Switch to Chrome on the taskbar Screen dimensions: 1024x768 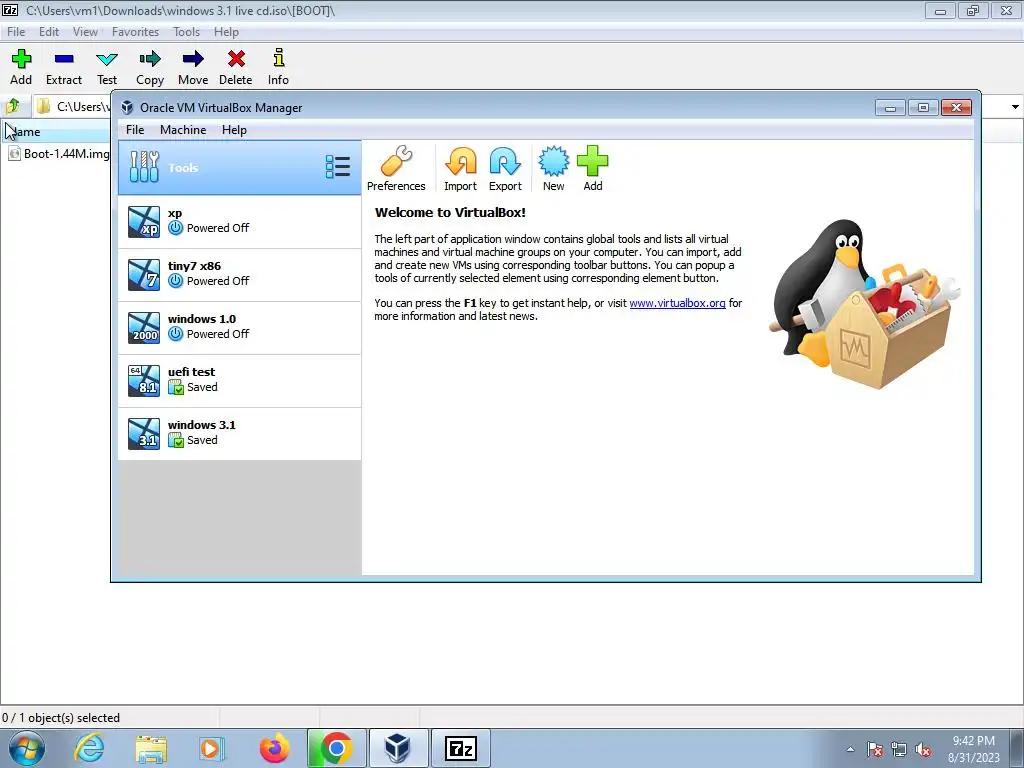click(x=336, y=748)
